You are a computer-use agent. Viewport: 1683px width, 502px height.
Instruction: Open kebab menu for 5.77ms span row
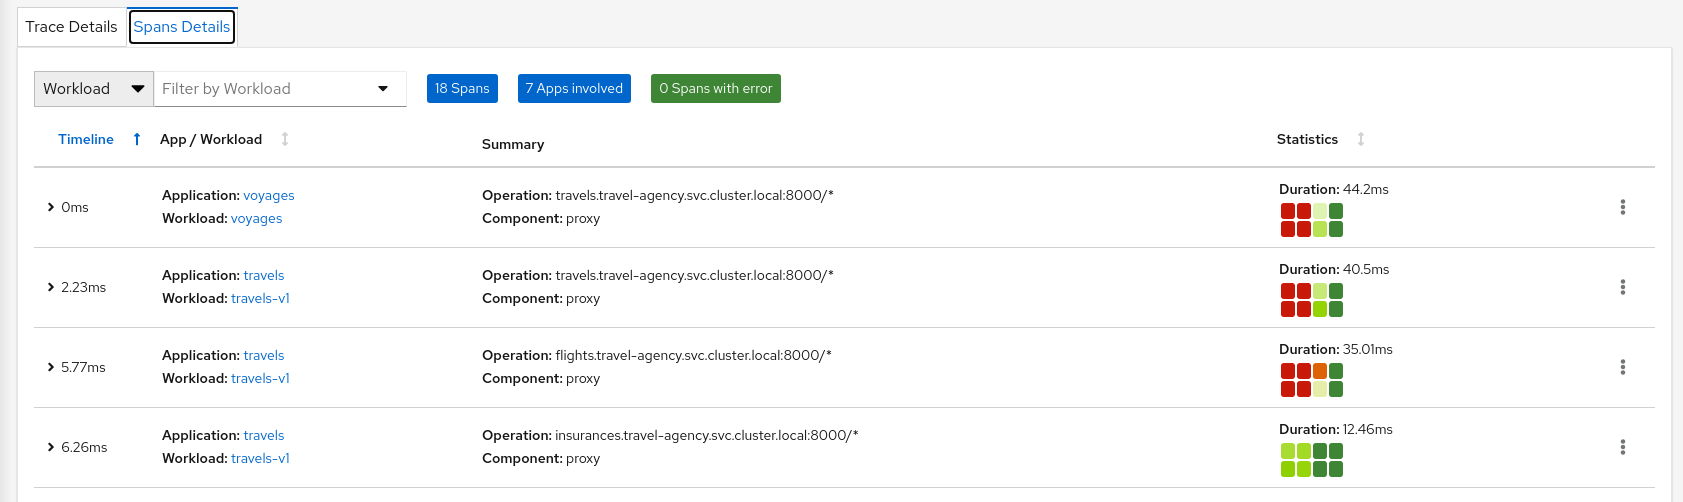pos(1622,367)
